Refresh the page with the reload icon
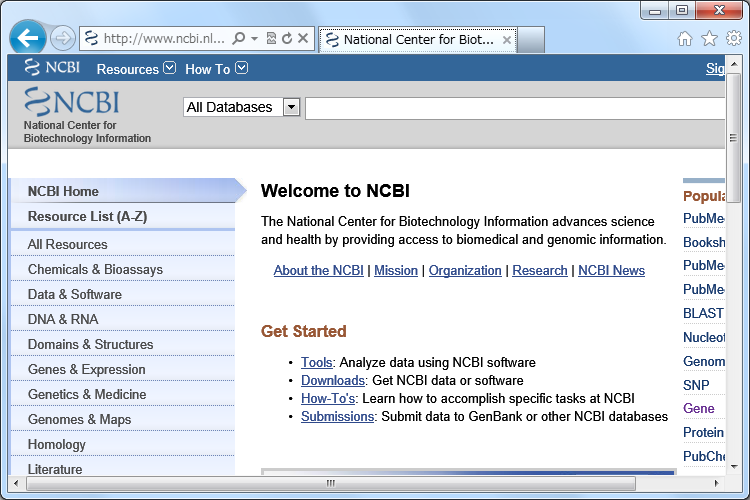 click(287, 38)
